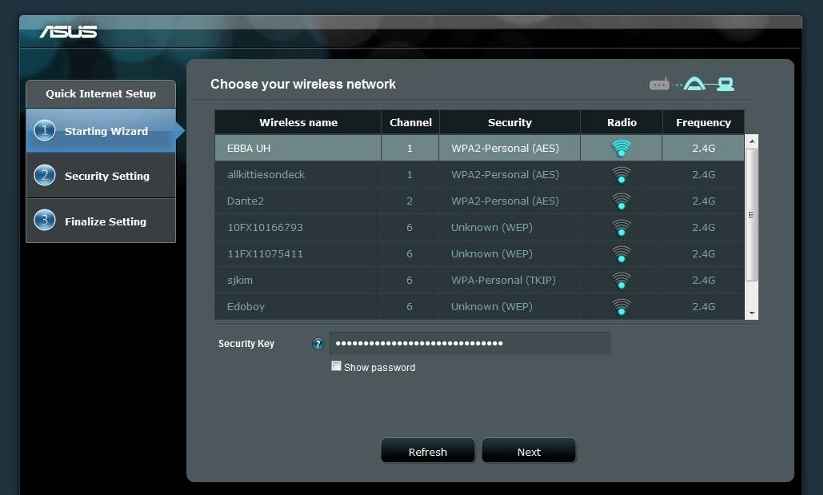Open the Security Setting step
The image size is (823, 495).
point(101,176)
